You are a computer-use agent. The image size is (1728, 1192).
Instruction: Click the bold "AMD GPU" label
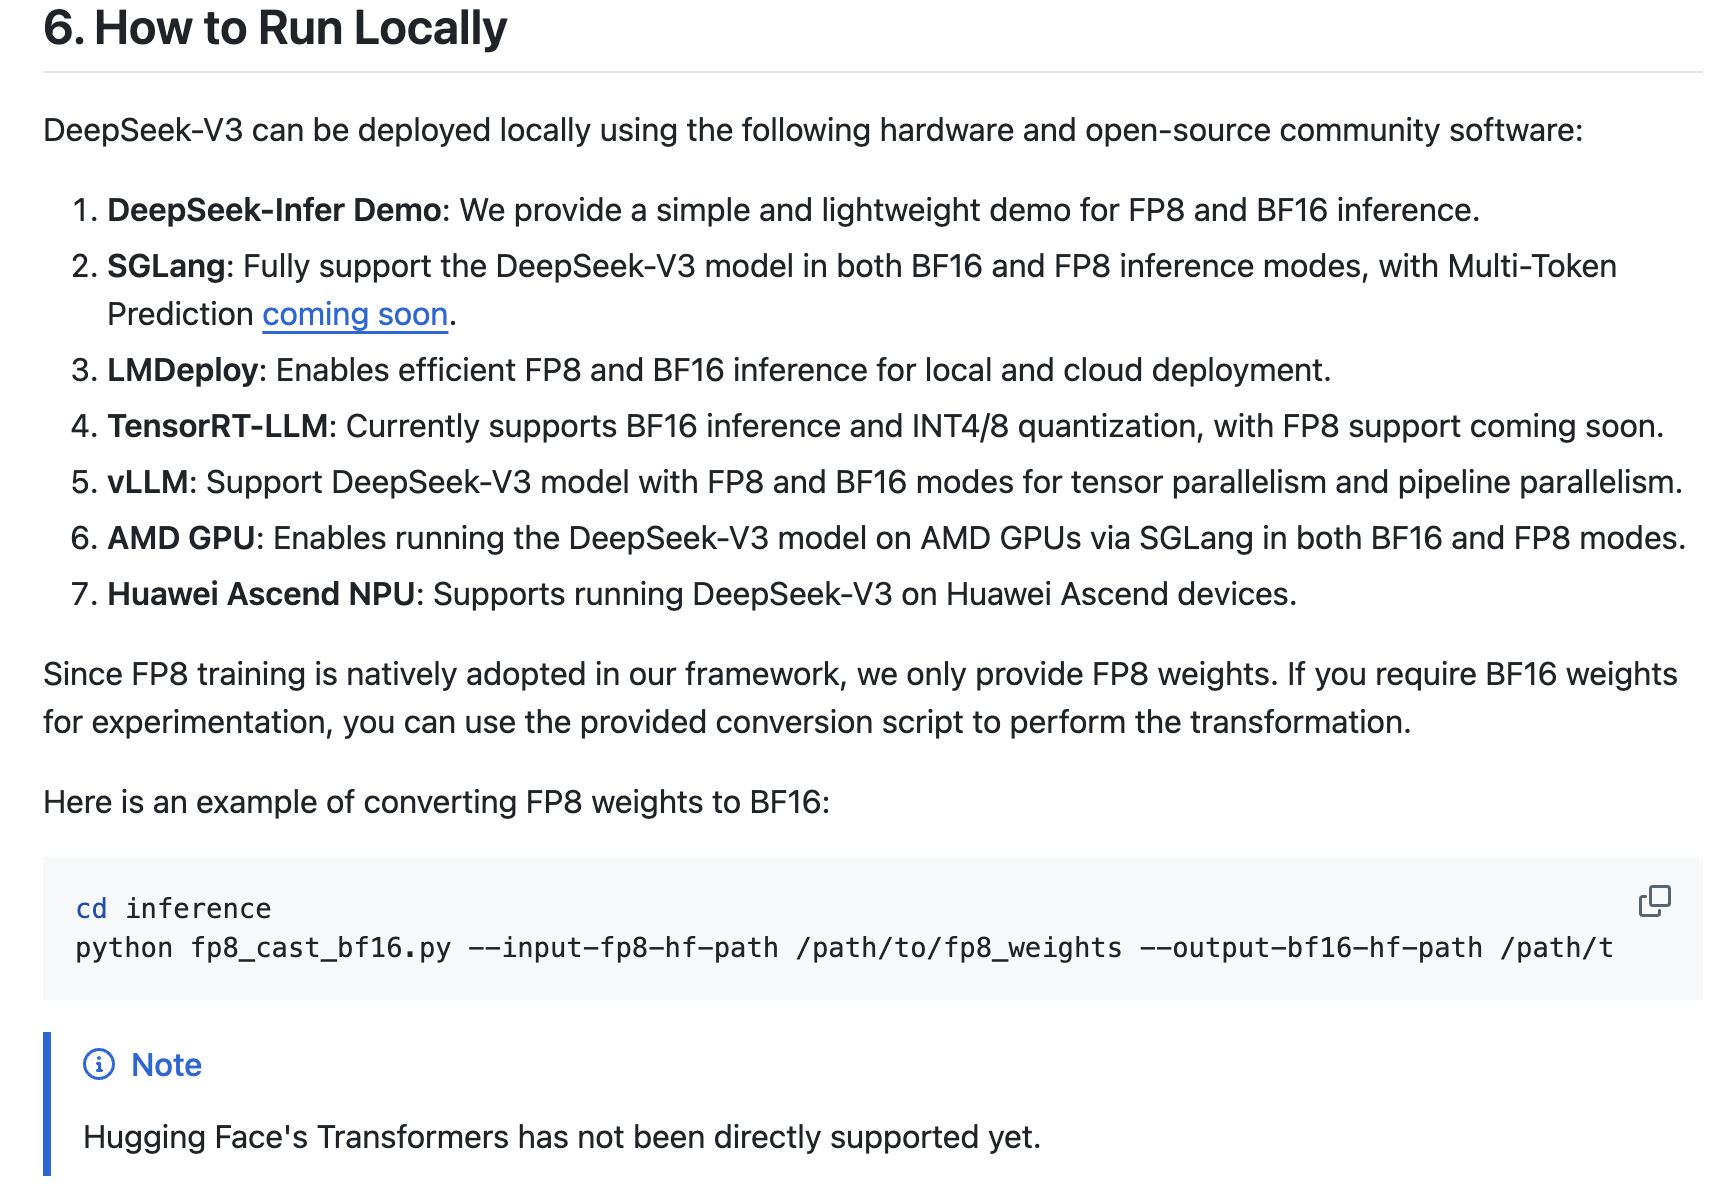tap(181, 539)
